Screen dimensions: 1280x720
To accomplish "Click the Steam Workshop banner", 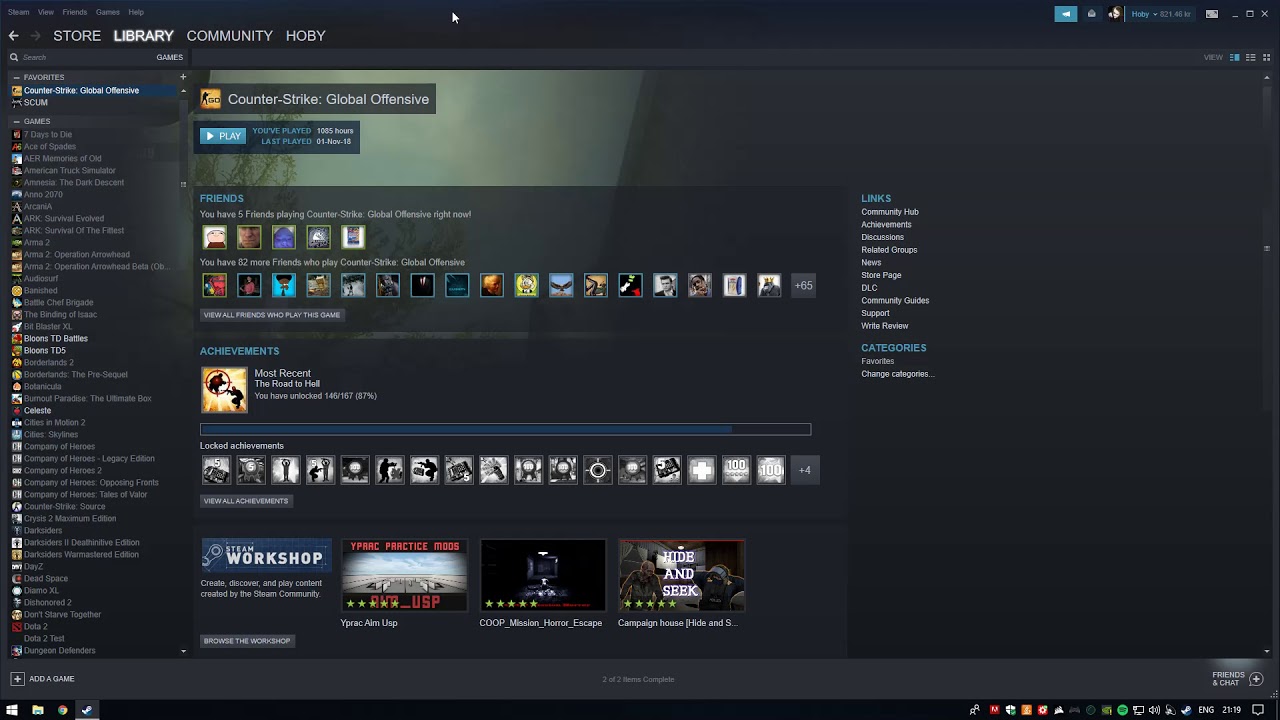I will (x=266, y=556).
